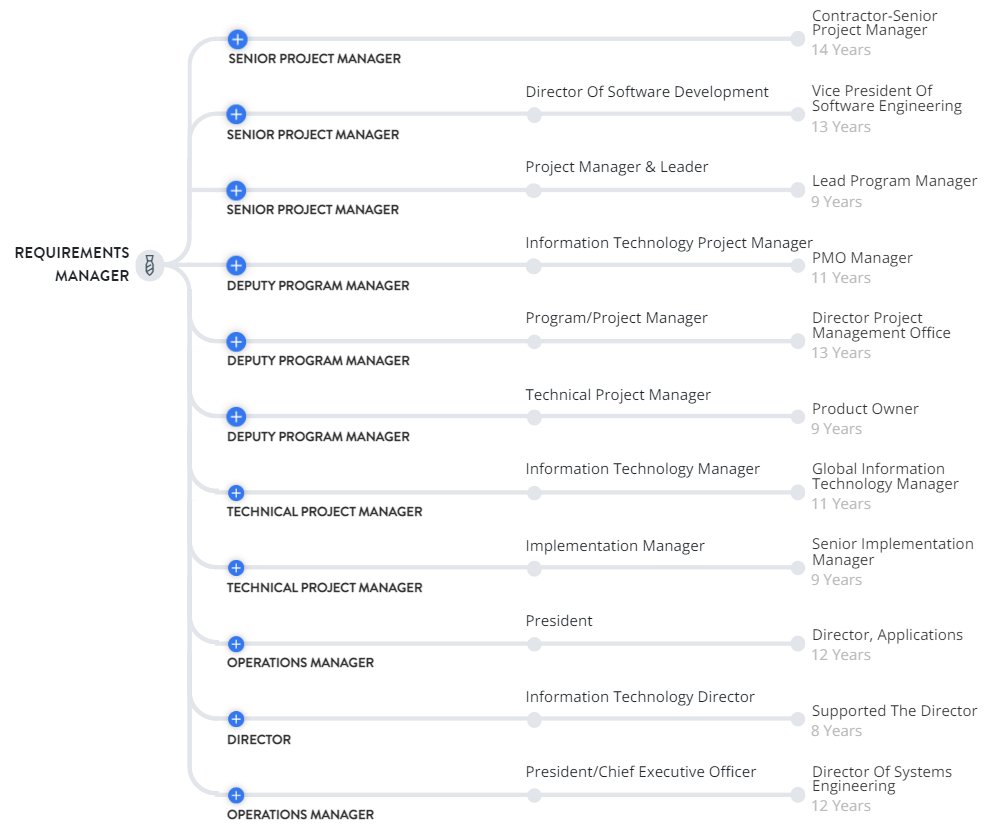Click the Director Of Systems Engineering endpoint dot
The image size is (1005, 832).
(797, 795)
